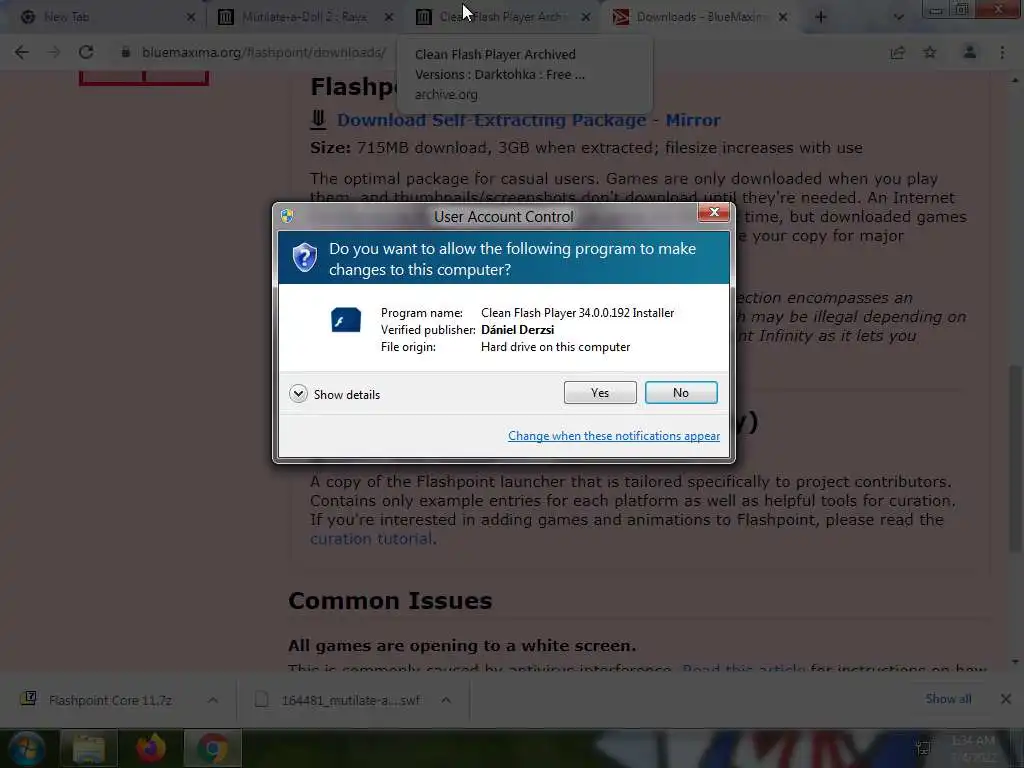Click the site lock icon
The image size is (1024, 768).
[x=125, y=52]
